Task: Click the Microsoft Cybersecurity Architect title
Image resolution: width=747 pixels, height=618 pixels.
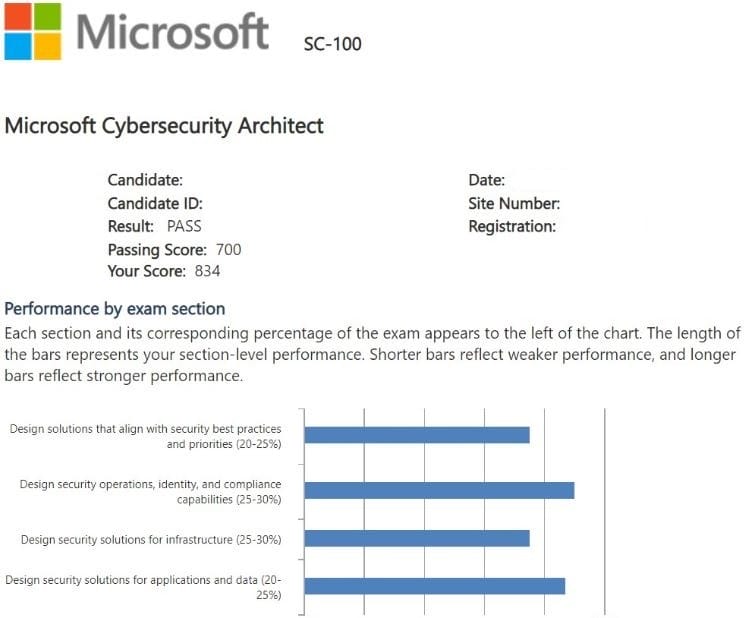Action: tap(164, 126)
